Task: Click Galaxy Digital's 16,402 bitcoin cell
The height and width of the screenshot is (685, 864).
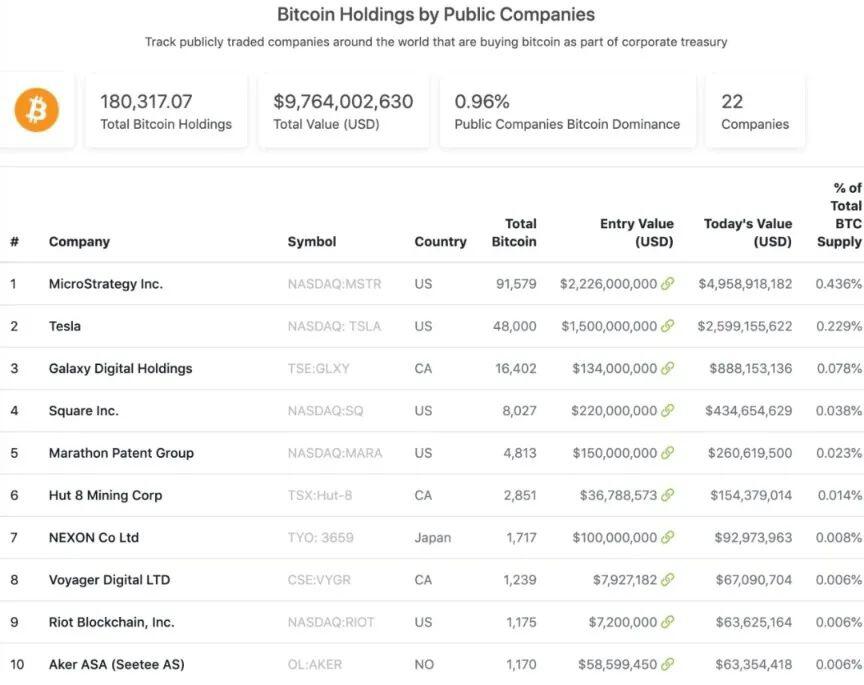Action: coord(516,369)
